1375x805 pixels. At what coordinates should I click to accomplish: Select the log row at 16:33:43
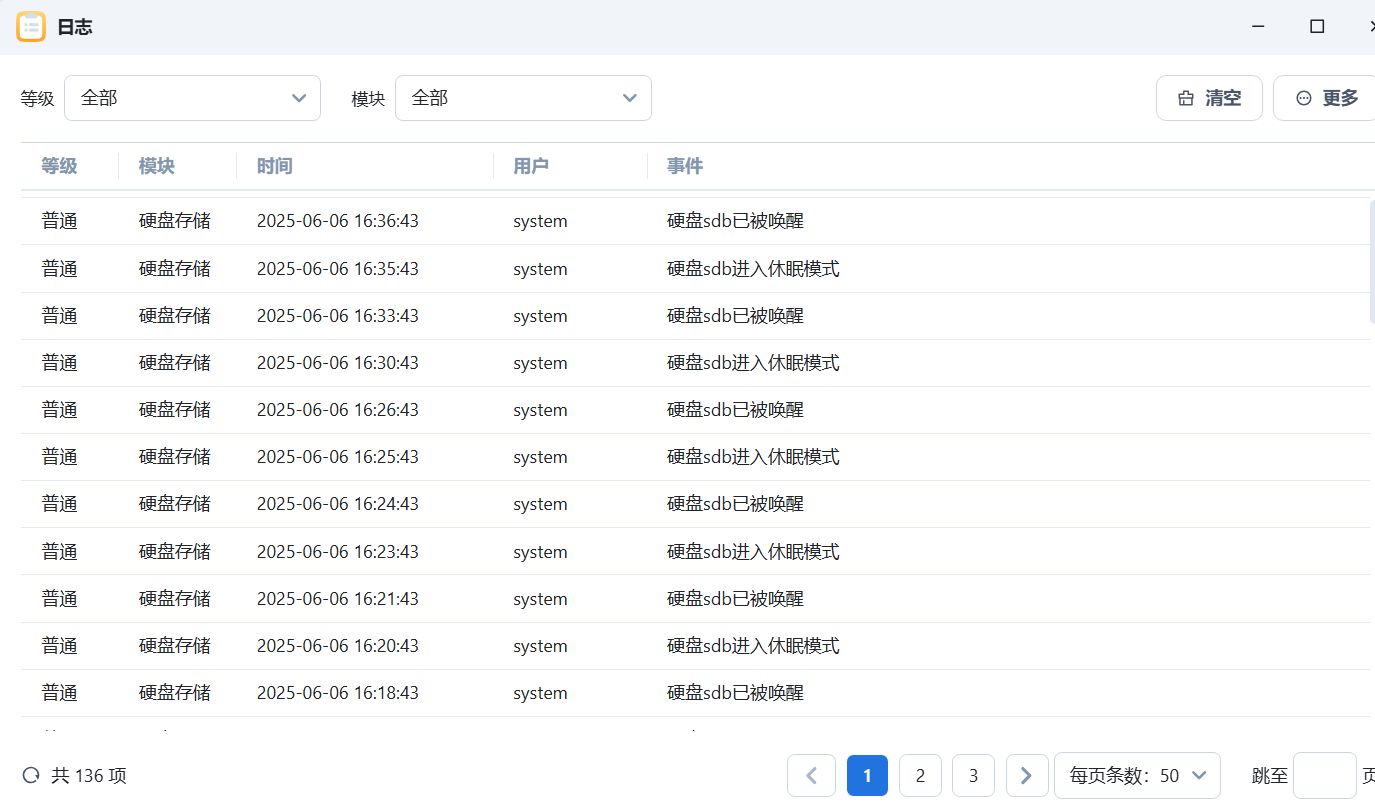tap(695, 316)
